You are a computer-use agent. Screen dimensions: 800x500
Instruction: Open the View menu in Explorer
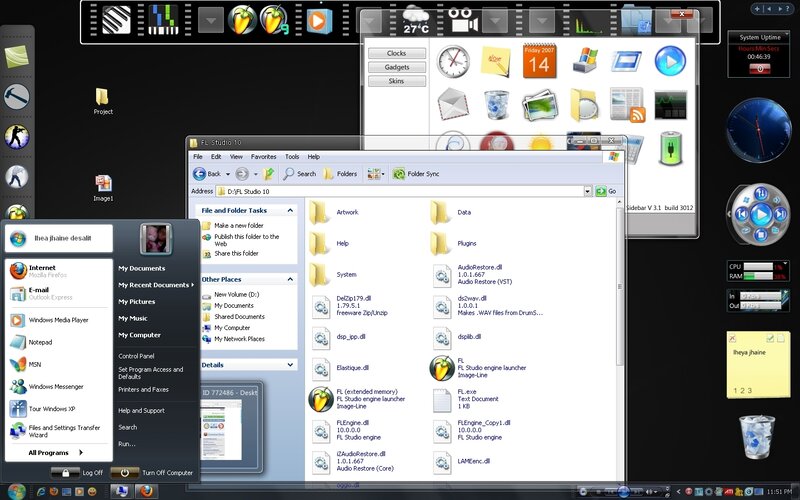click(x=236, y=157)
